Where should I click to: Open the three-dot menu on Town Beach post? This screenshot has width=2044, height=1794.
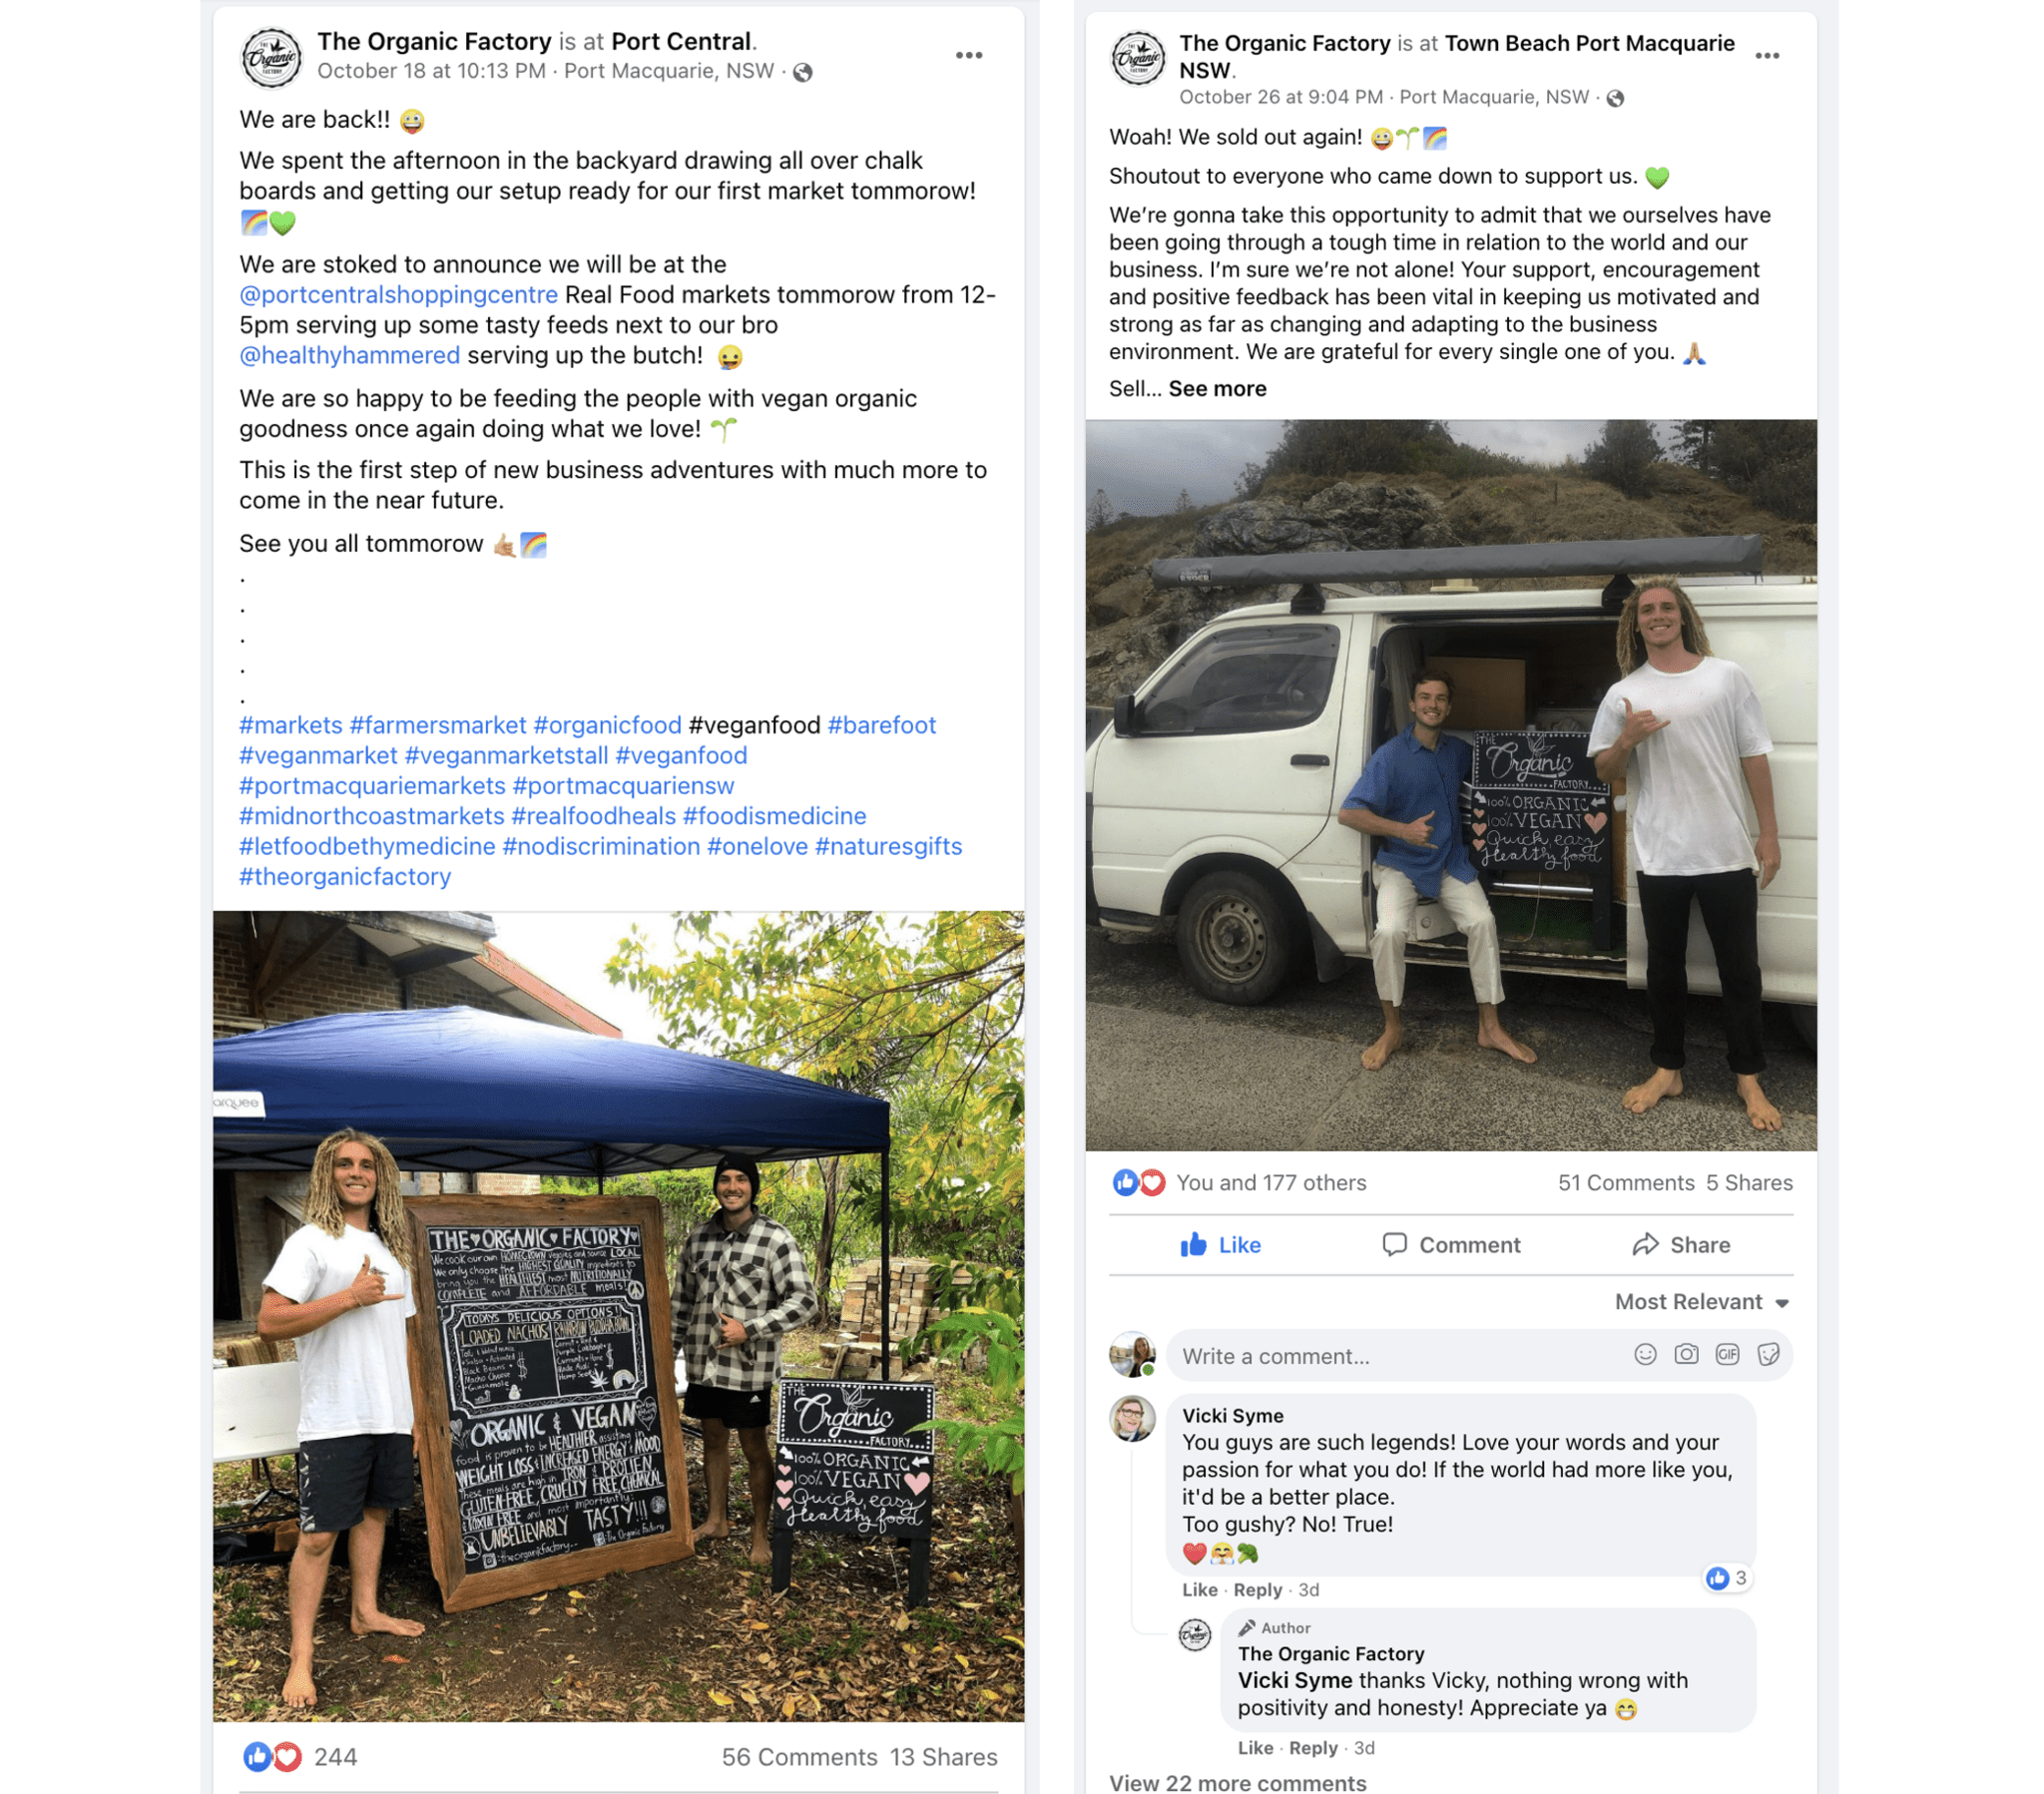pyautogui.click(x=1766, y=55)
